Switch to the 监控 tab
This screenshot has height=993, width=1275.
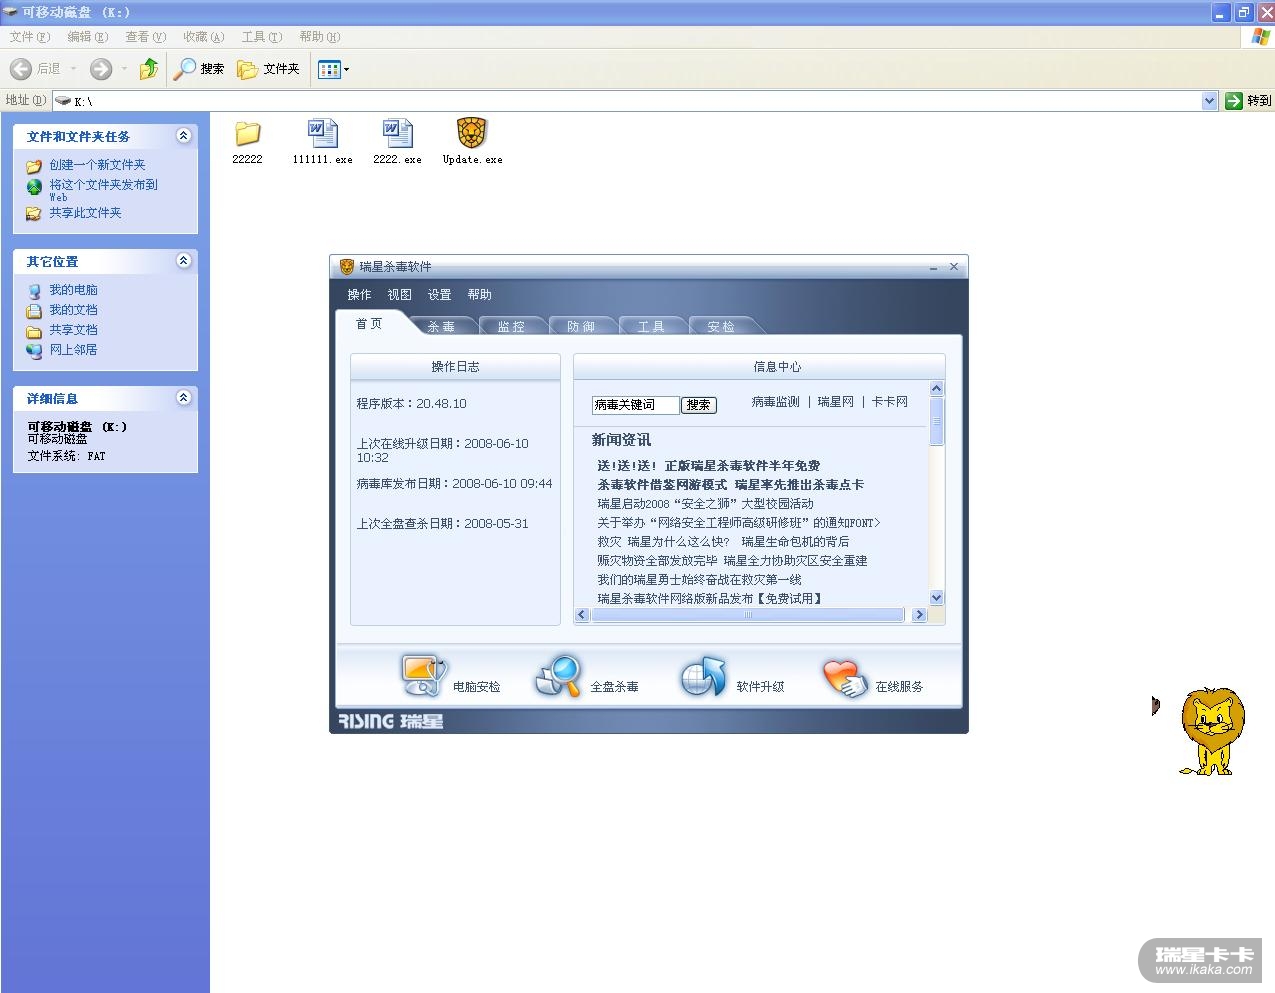(511, 327)
